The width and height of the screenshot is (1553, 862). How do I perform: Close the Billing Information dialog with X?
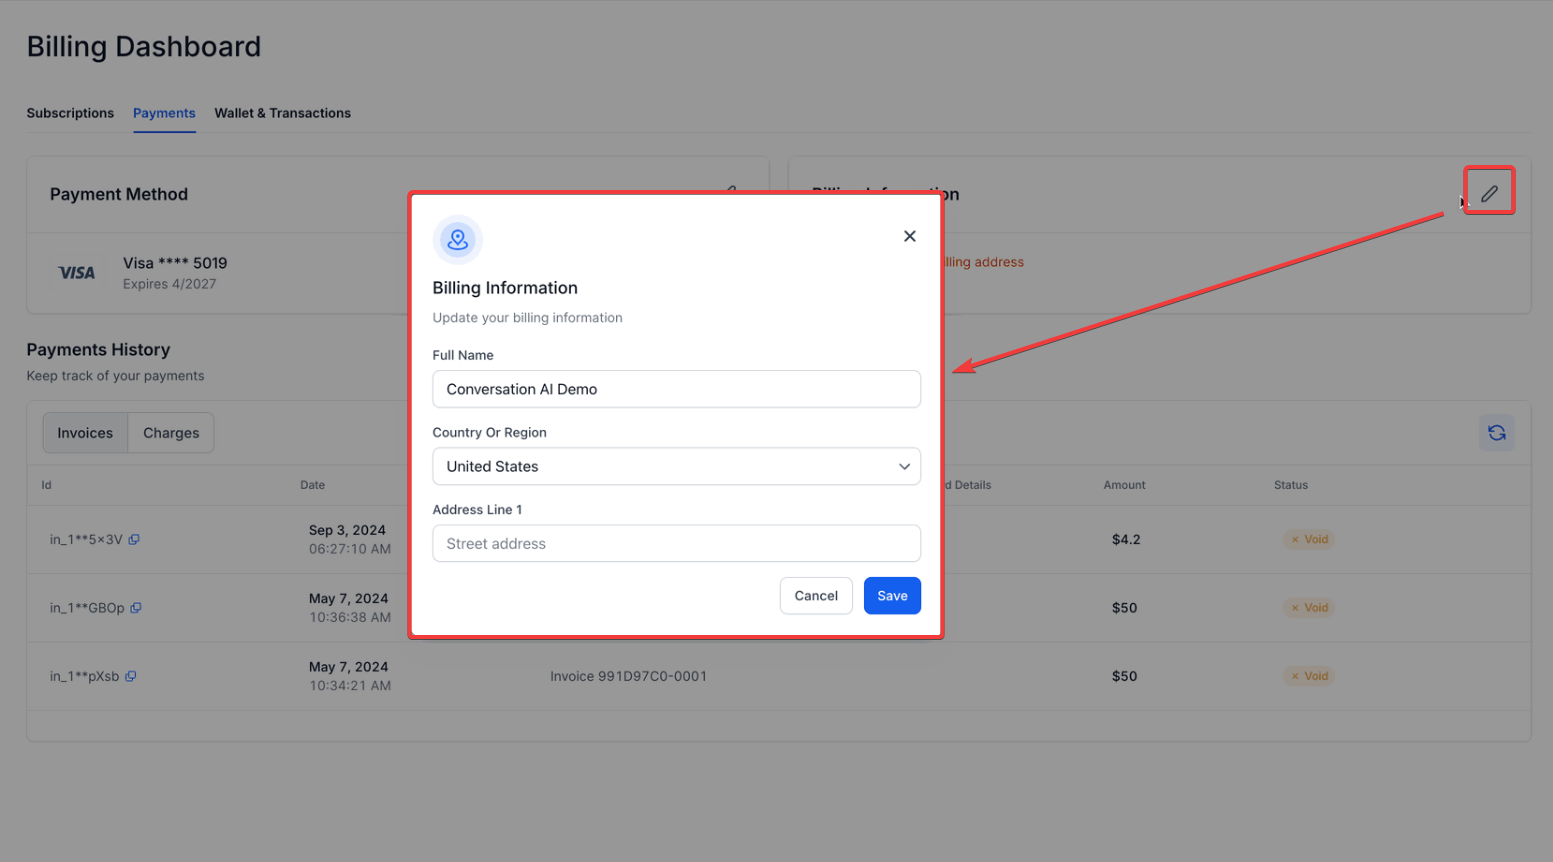click(x=909, y=236)
